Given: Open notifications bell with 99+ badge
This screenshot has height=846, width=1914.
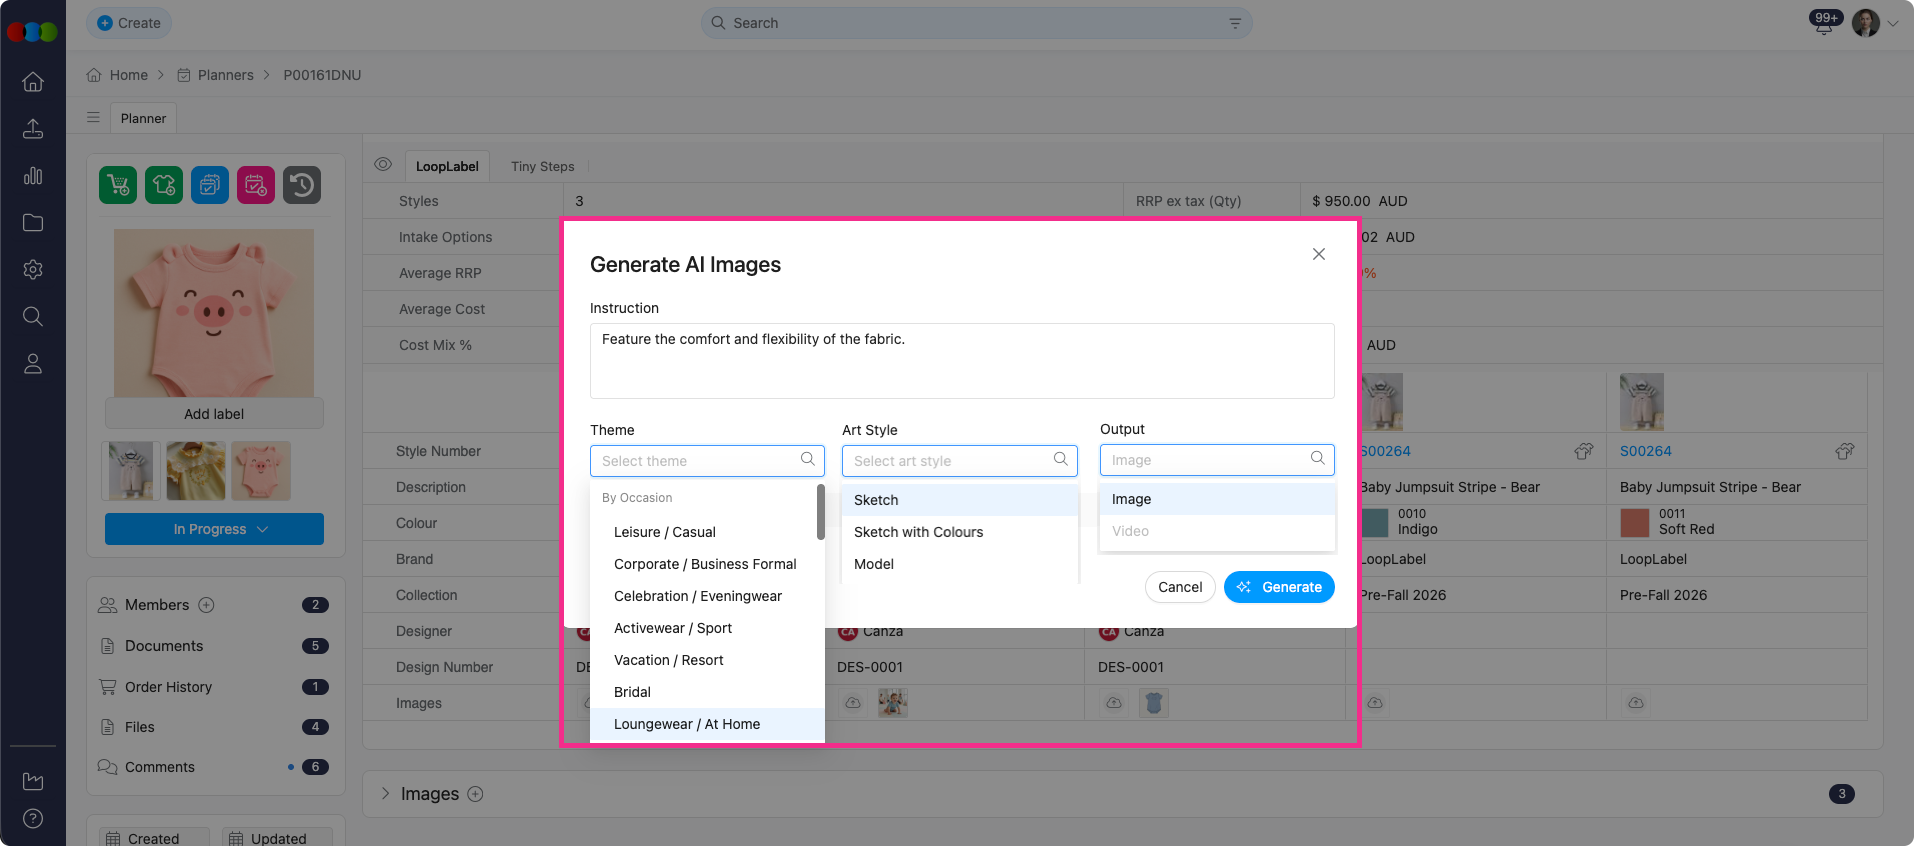Looking at the screenshot, I should pos(1824,24).
